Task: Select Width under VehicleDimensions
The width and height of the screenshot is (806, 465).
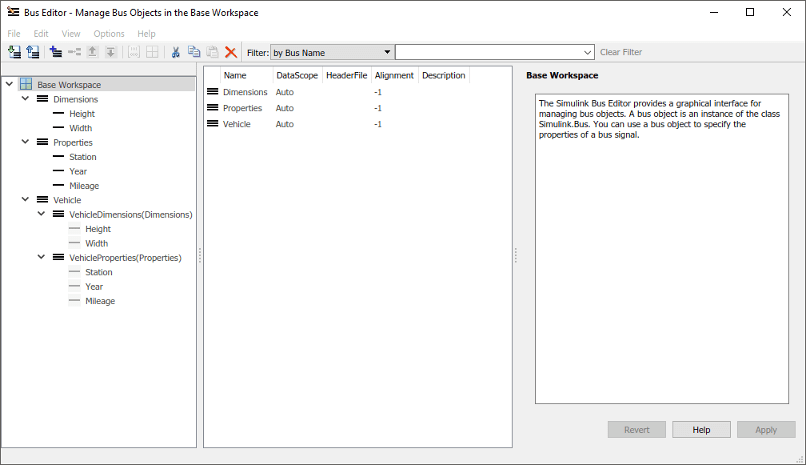Action: pos(97,243)
